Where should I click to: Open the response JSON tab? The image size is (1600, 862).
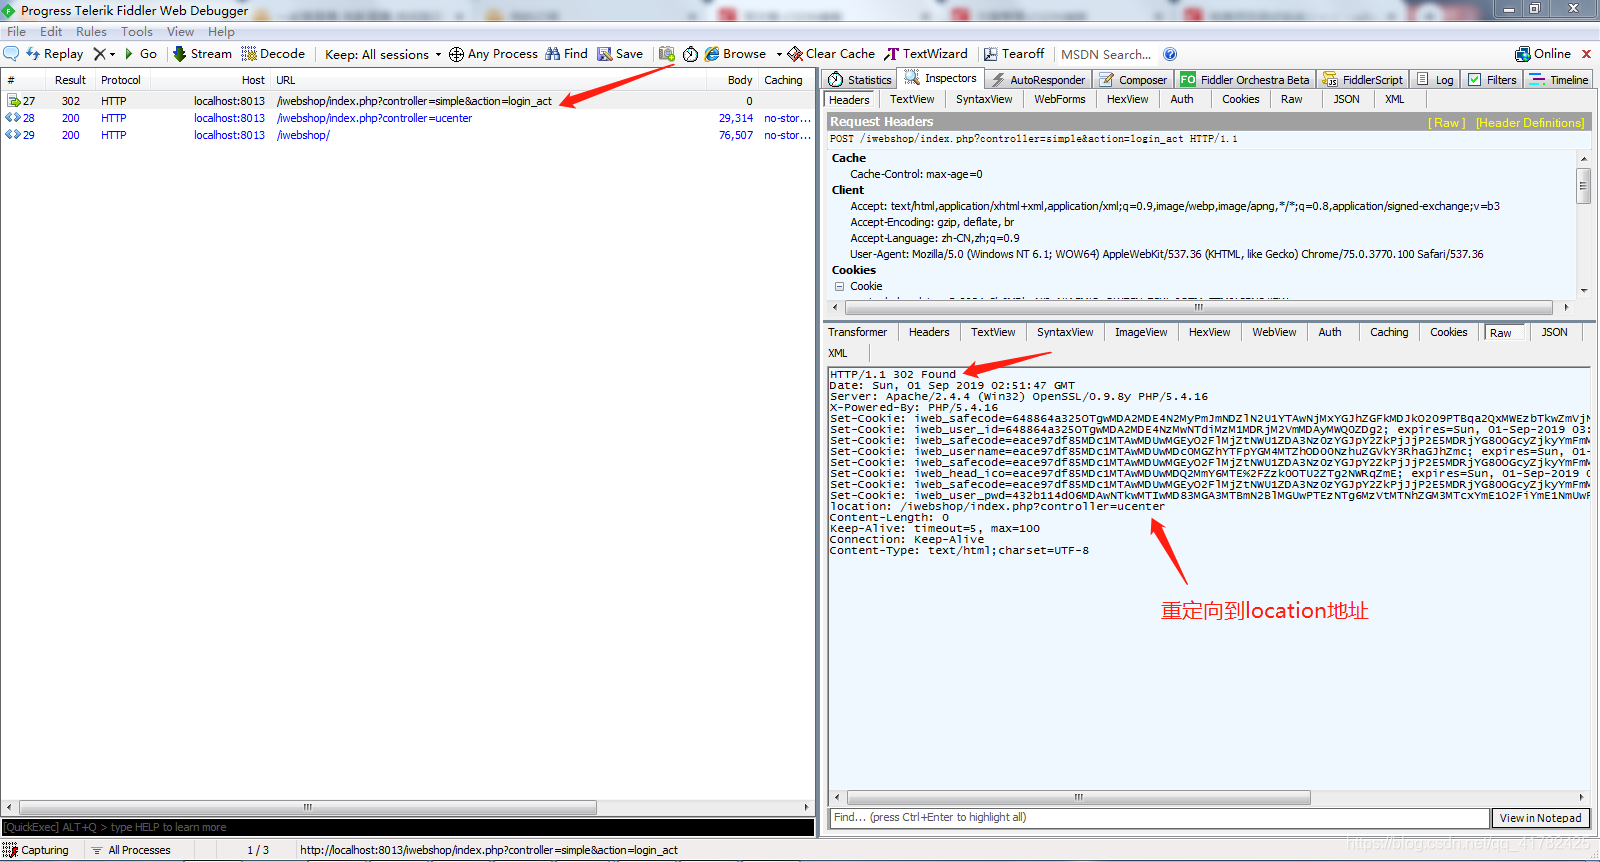[1554, 332]
